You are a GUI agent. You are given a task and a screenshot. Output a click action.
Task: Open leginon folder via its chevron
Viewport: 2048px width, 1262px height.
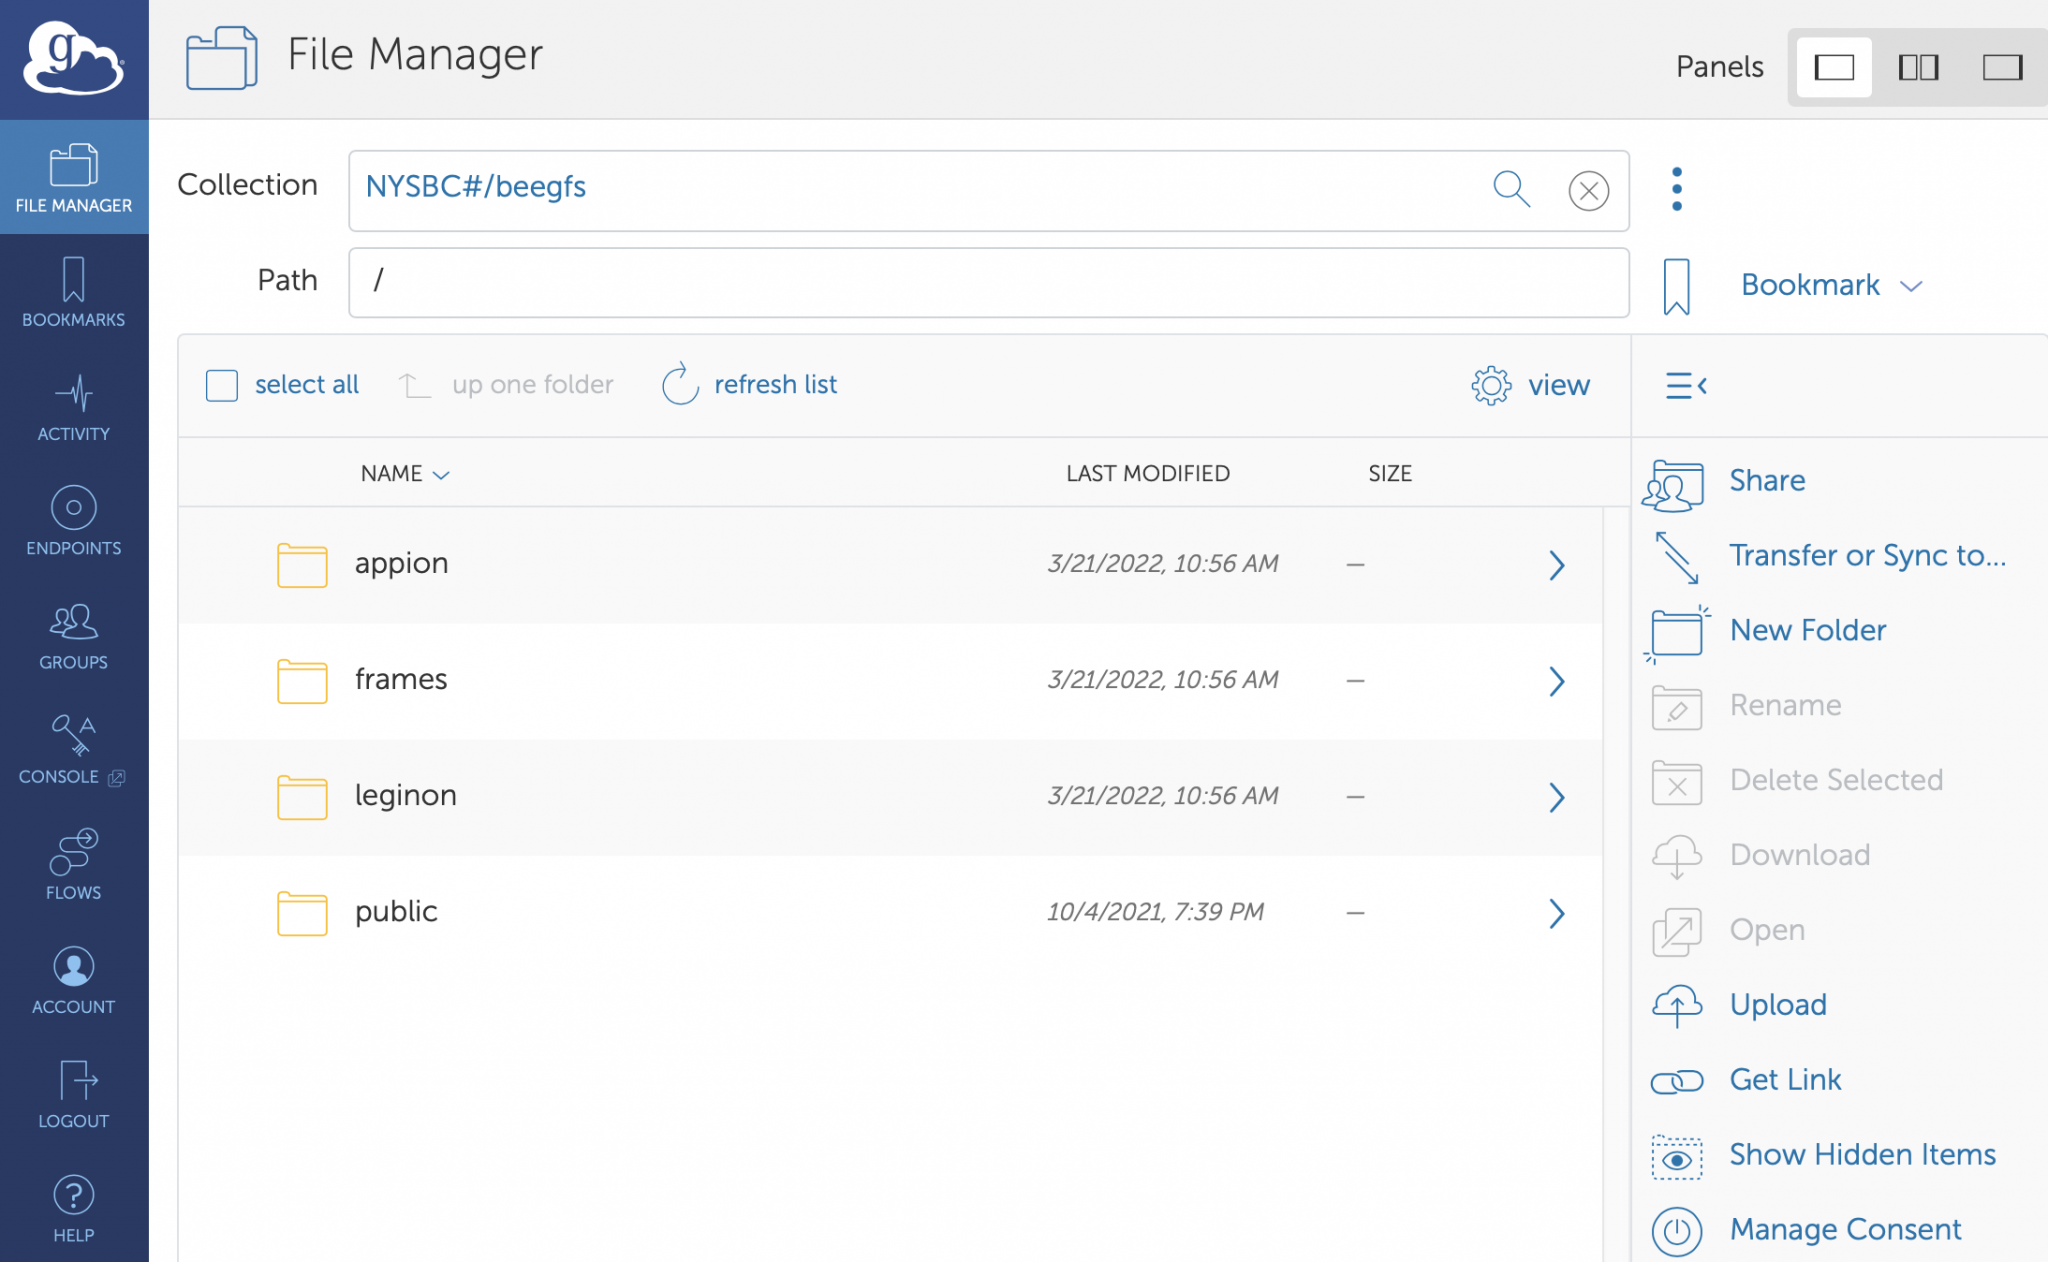[1556, 797]
